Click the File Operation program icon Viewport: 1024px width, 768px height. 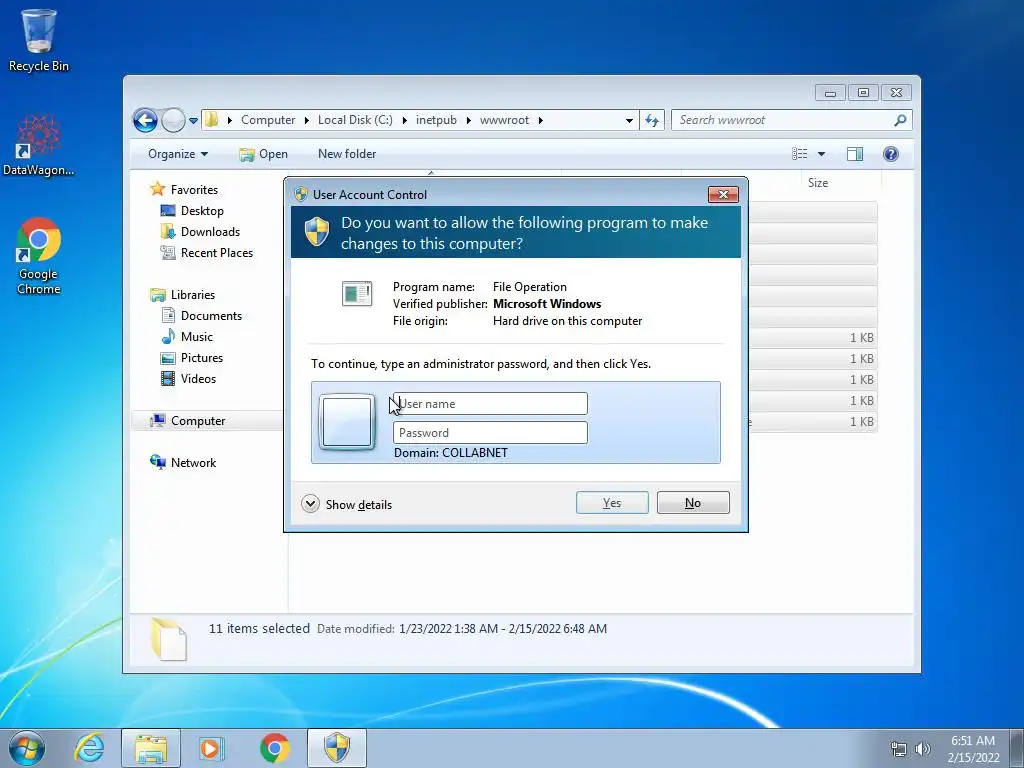(357, 294)
